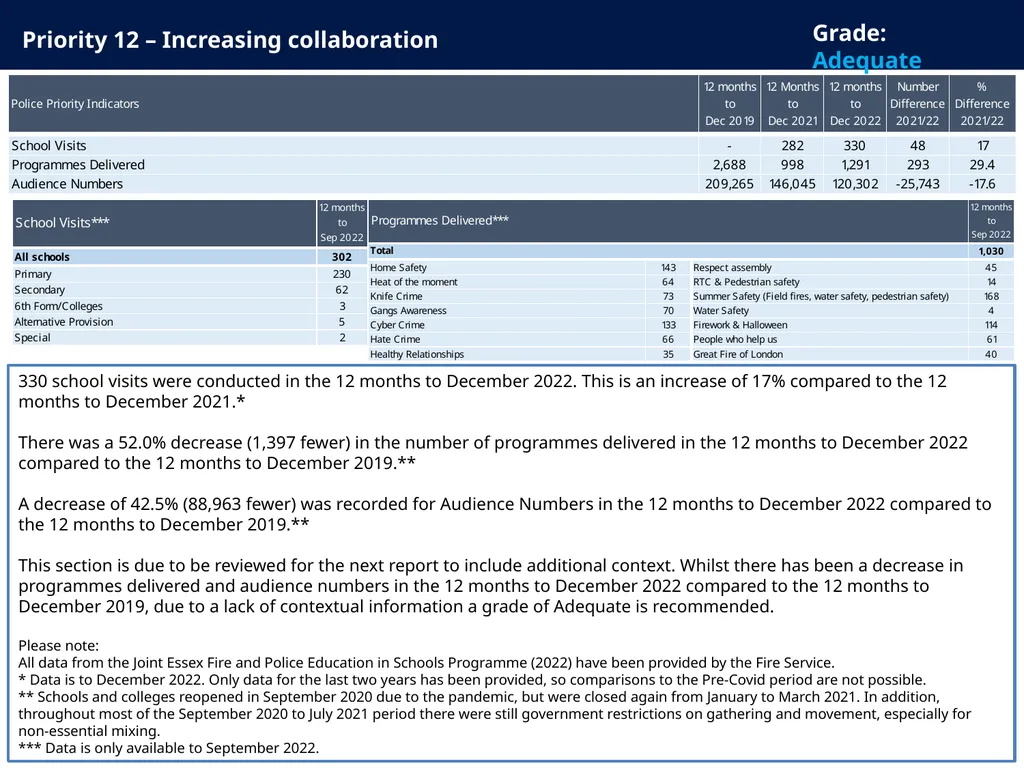Image resolution: width=1024 pixels, height=768 pixels.
Task: Click the -17.6 percent difference value
Action: tap(982, 184)
